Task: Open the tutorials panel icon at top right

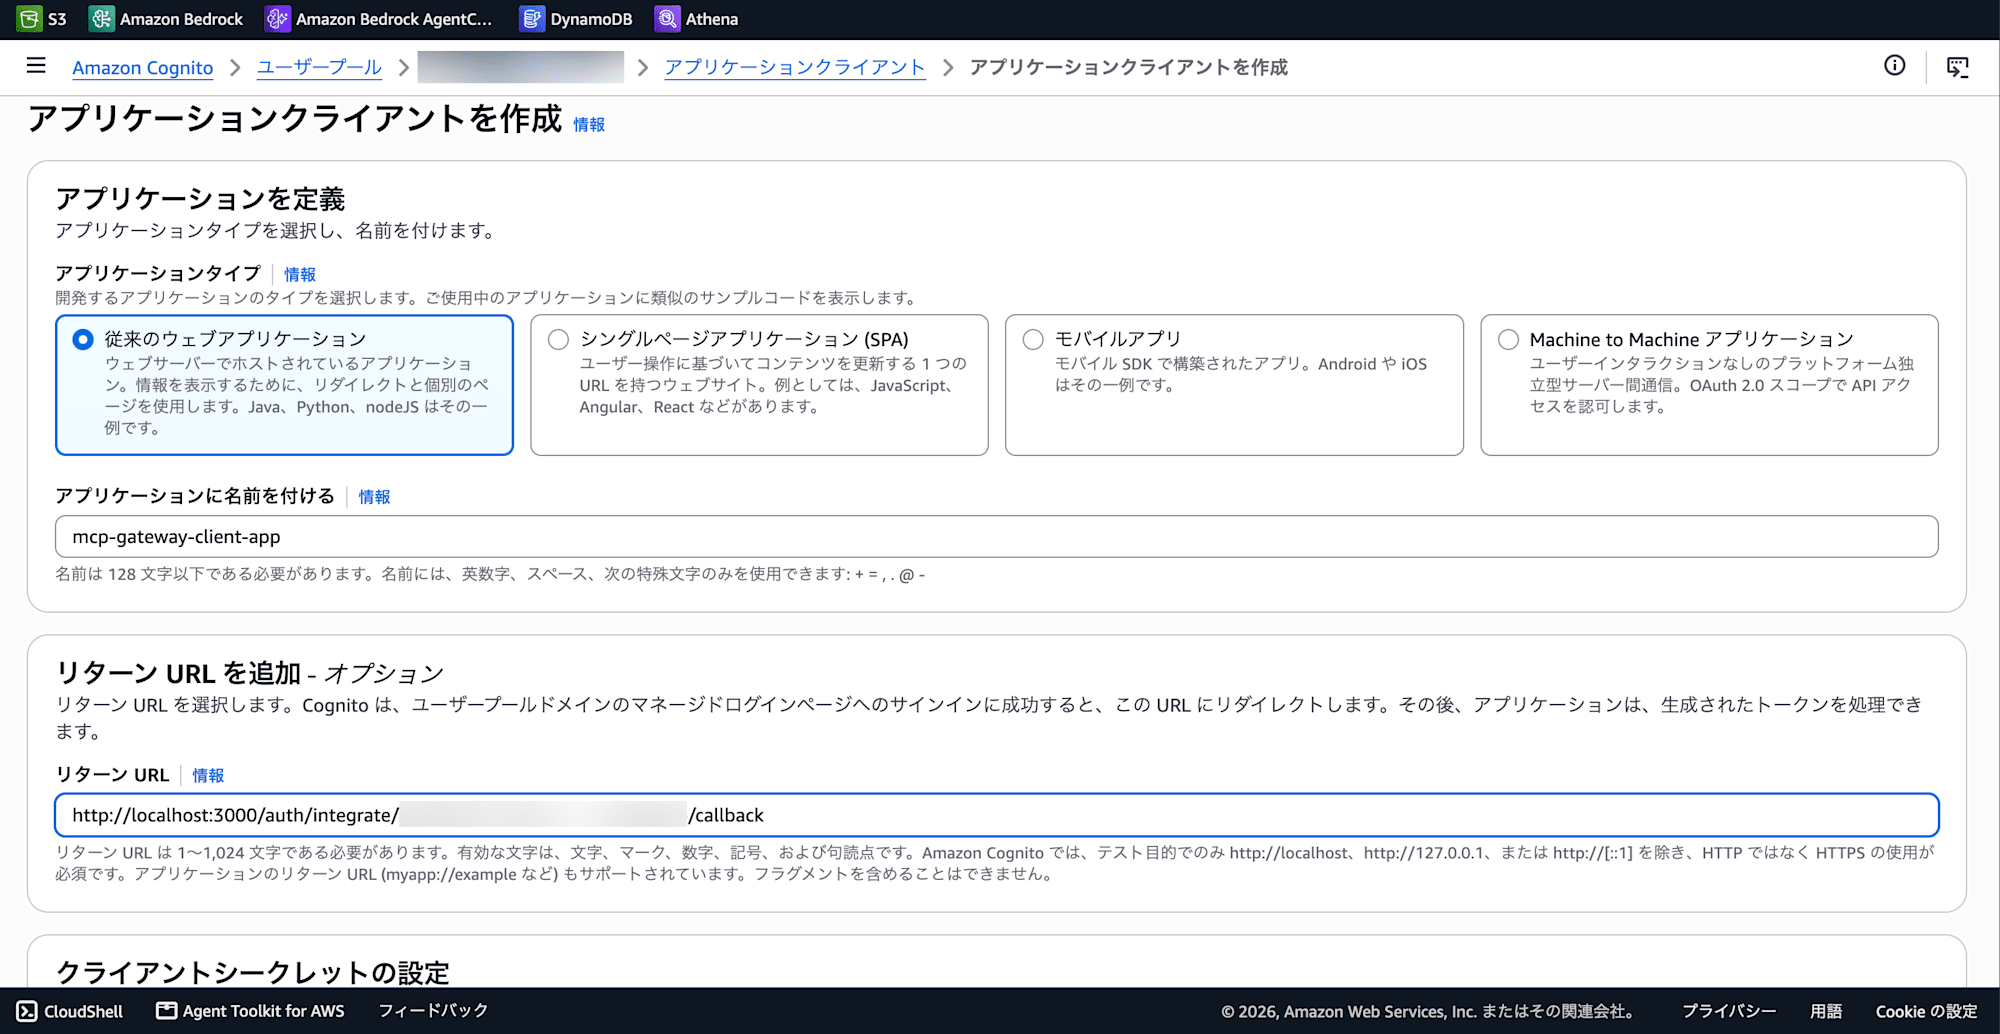Action: [x=1958, y=67]
